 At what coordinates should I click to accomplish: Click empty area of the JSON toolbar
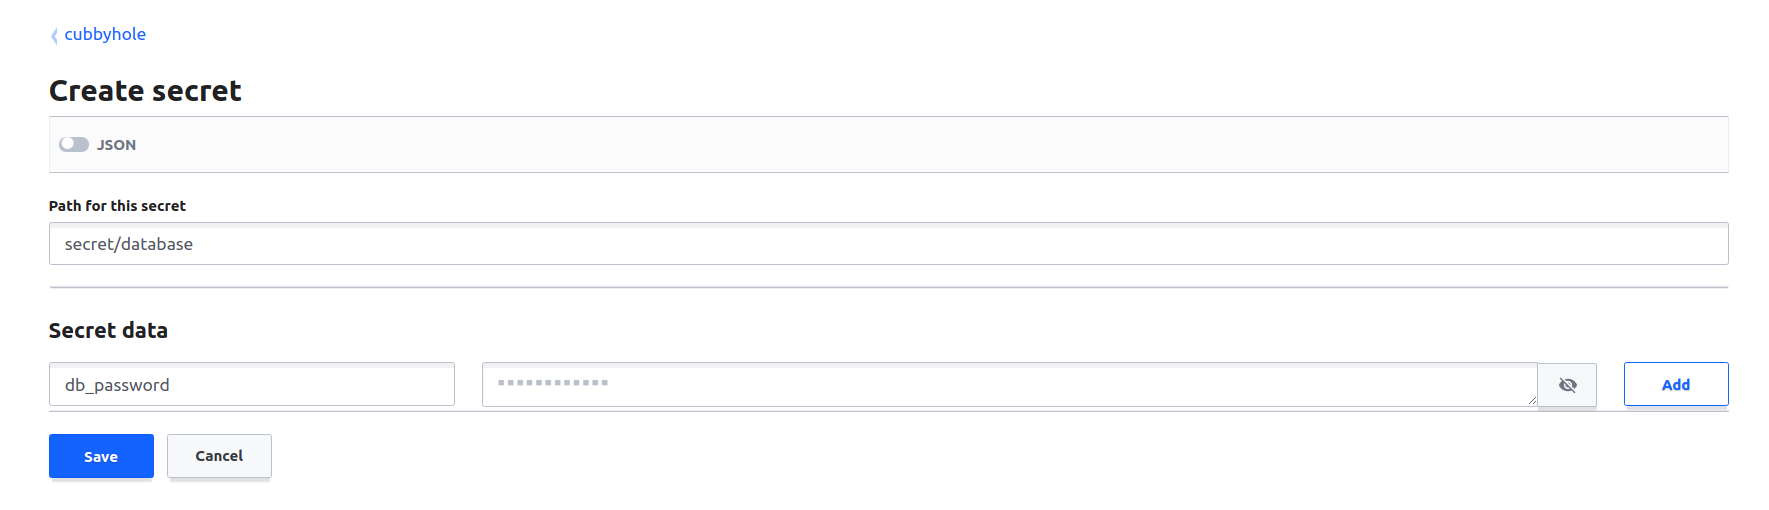click(x=900, y=145)
